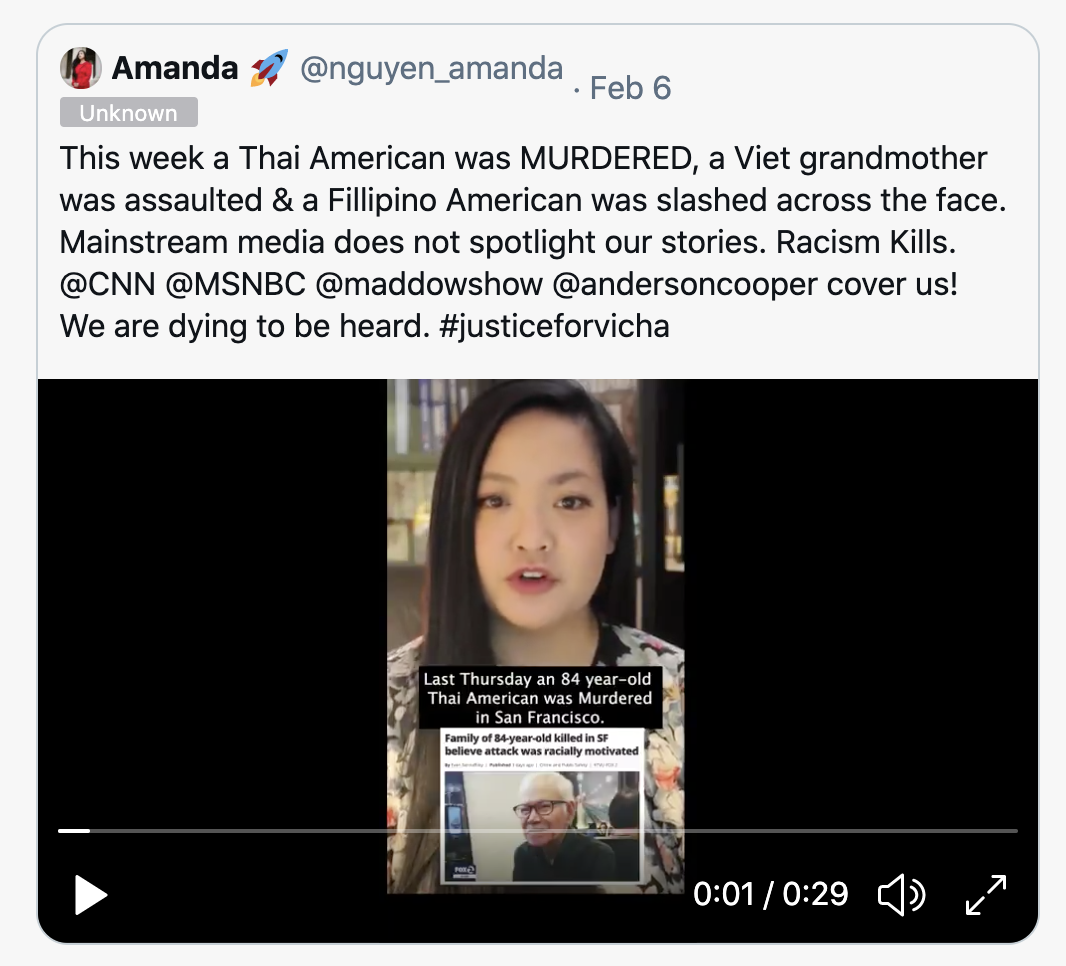Click the video caption about San Francisco
The height and width of the screenshot is (966, 1066).
(x=540, y=698)
